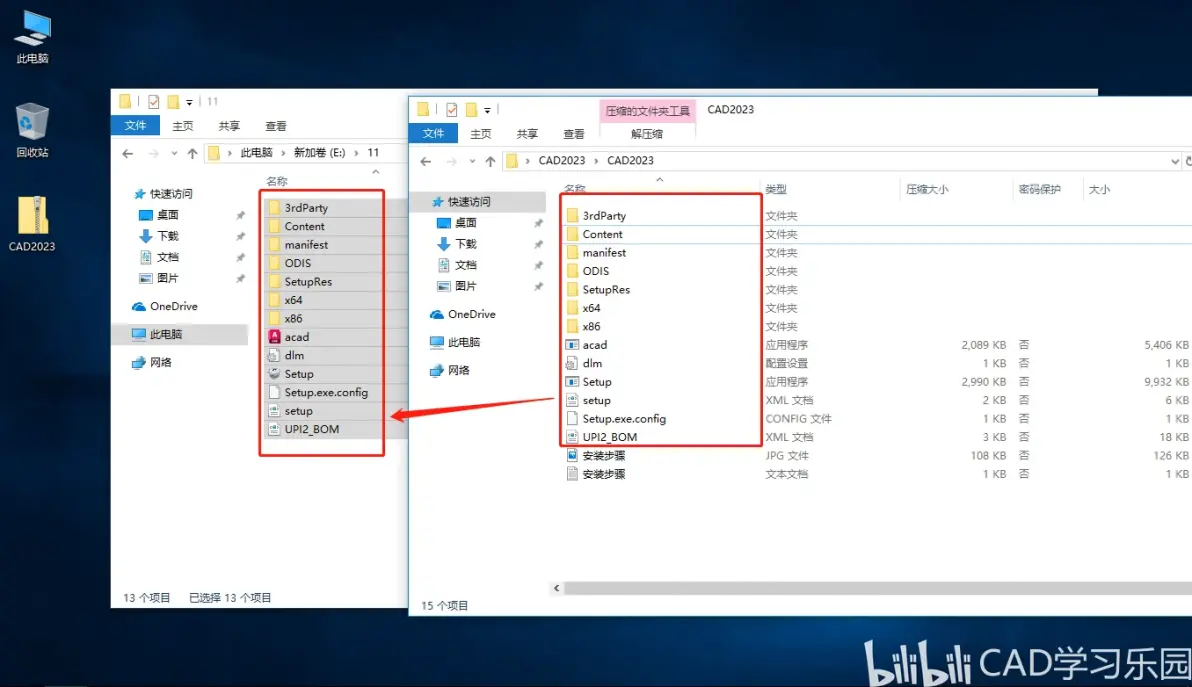This screenshot has width=1192, height=687.
Task: Select acad application in CAD2023 window
Action: [594, 345]
